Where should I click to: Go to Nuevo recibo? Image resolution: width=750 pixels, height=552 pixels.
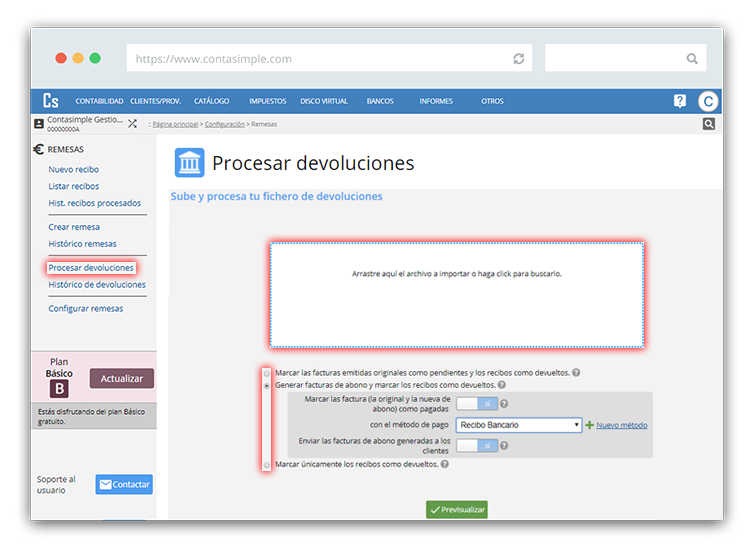tap(74, 169)
